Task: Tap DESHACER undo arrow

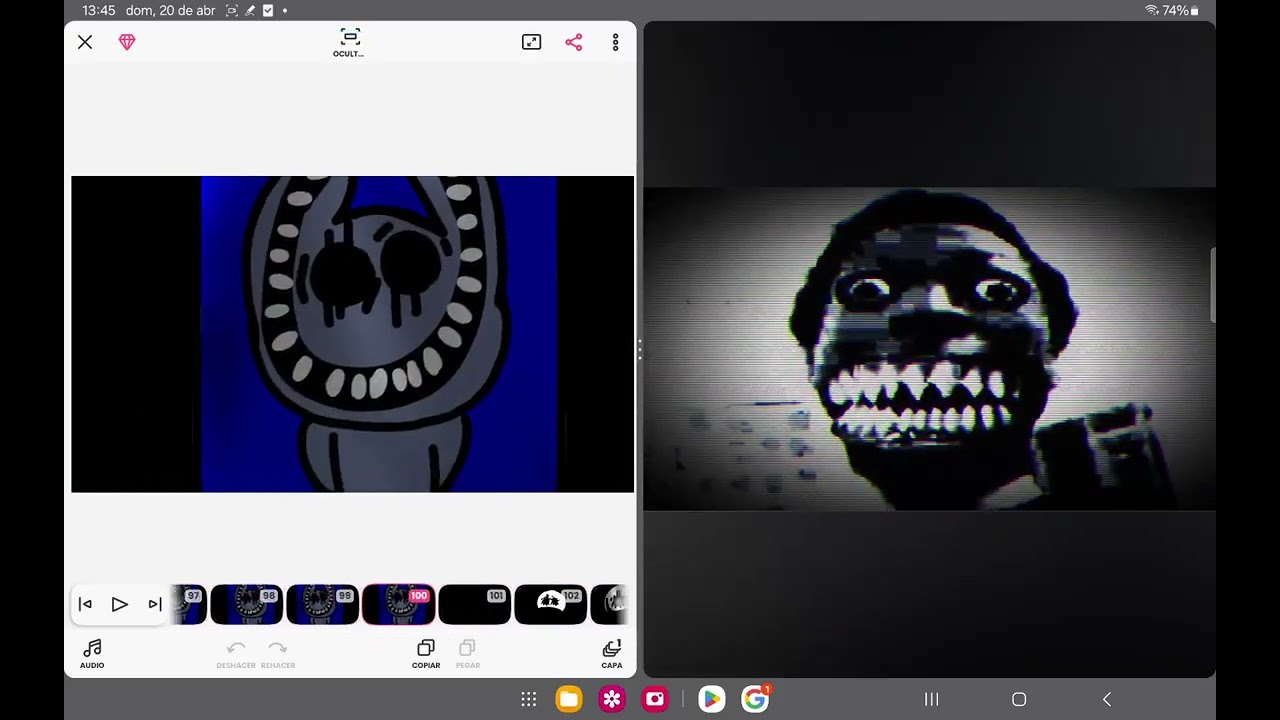Action: tap(236, 655)
